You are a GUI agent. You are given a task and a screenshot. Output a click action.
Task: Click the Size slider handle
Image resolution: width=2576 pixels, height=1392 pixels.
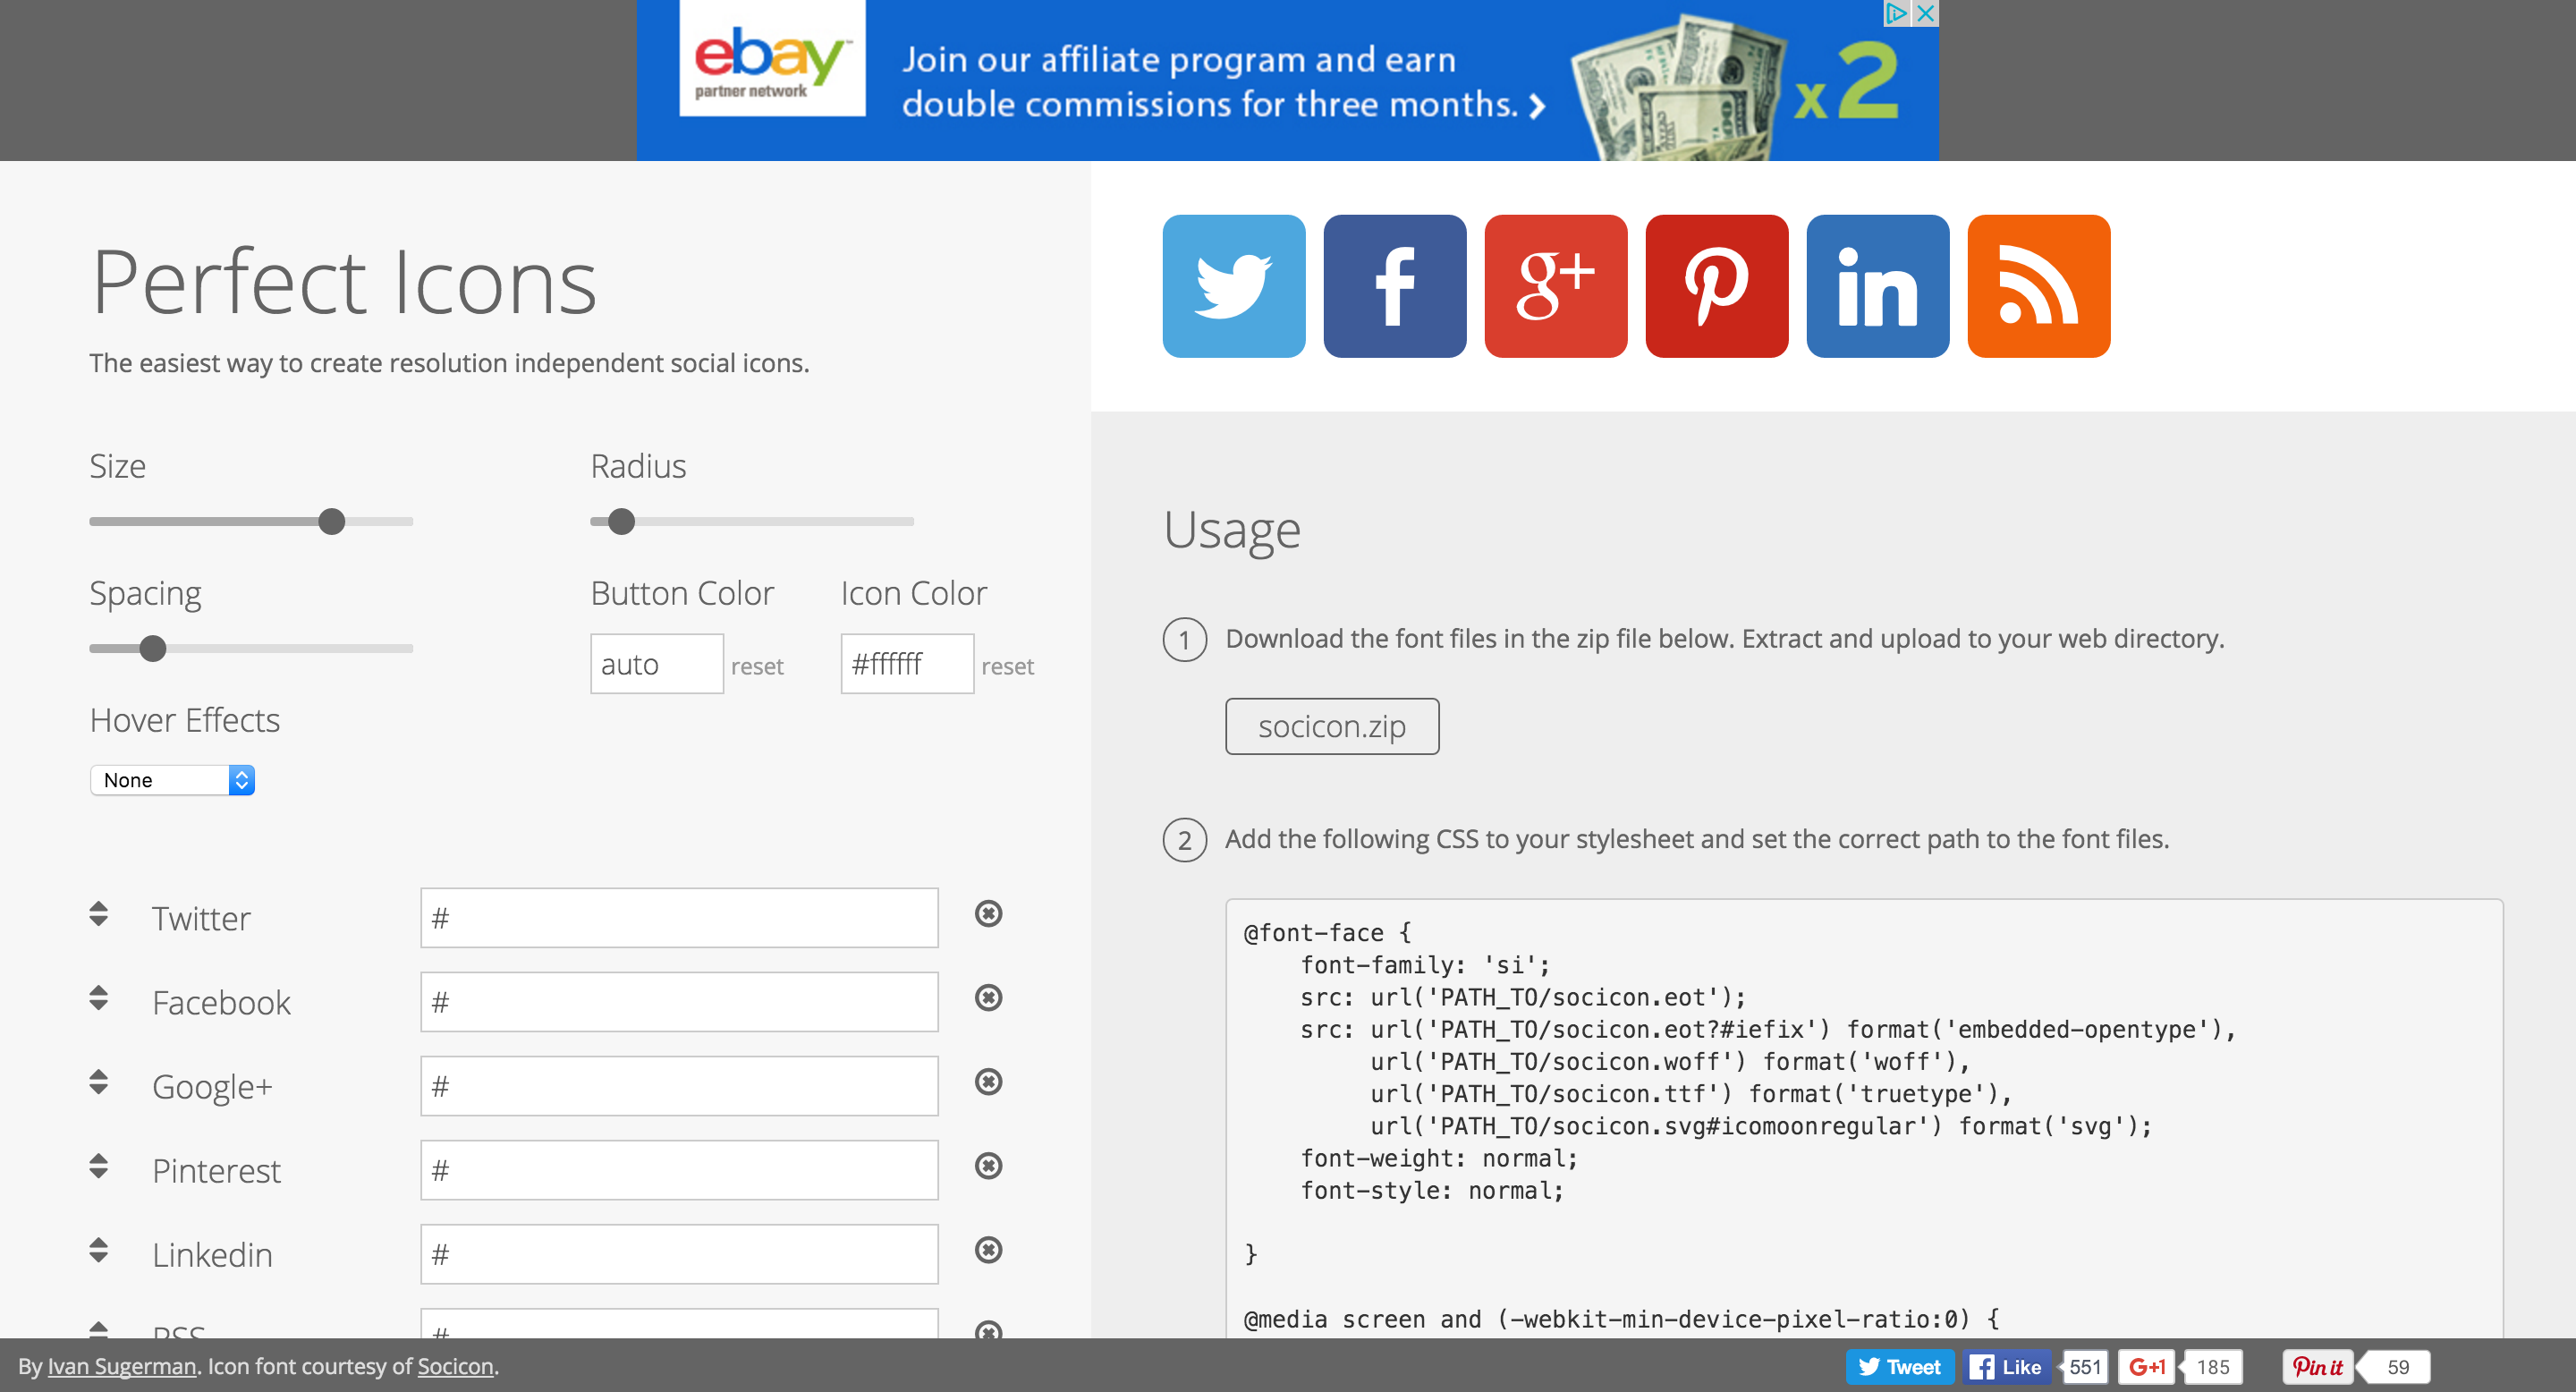coord(332,521)
